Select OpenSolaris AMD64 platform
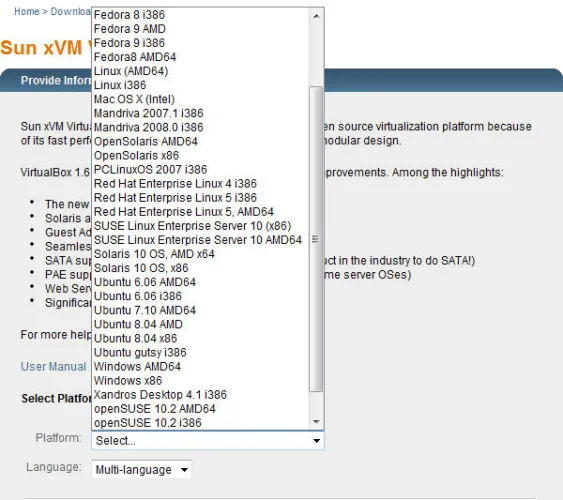The height and width of the screenshot is (500, 563). click(200, 141)
